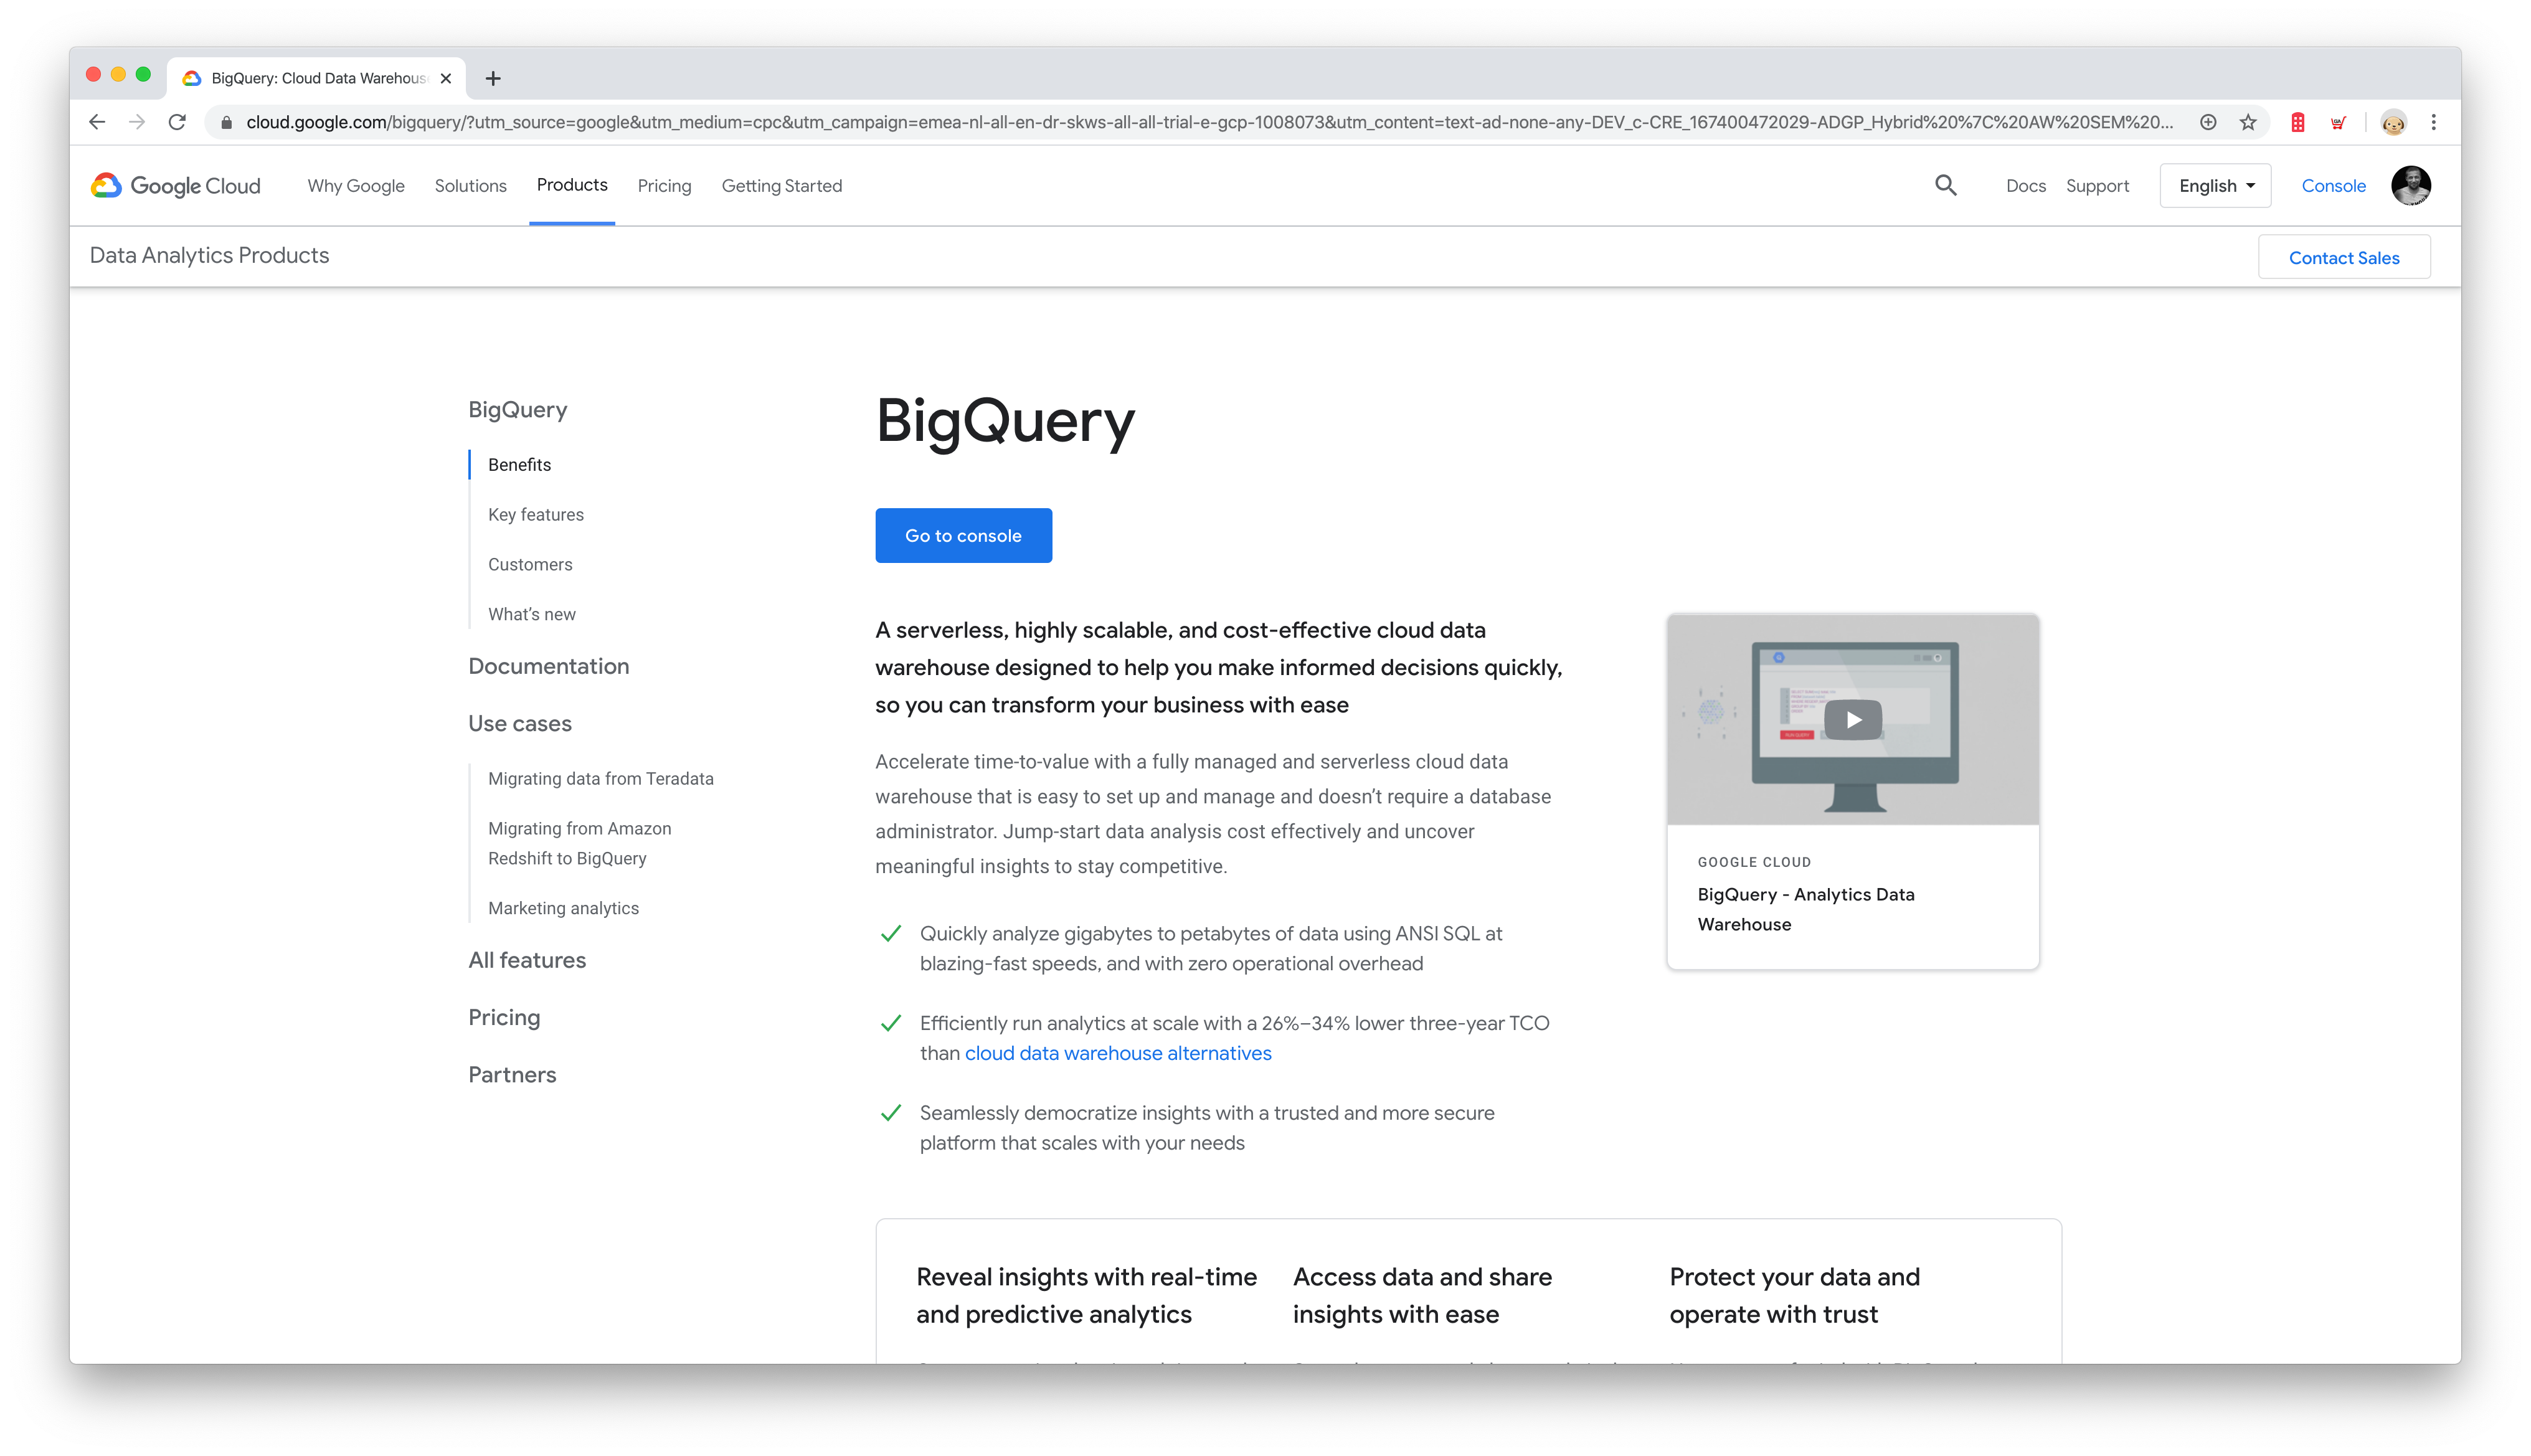Open a new browser tab
This screenshot has width=2531, height=1456.
click(493, 78)
